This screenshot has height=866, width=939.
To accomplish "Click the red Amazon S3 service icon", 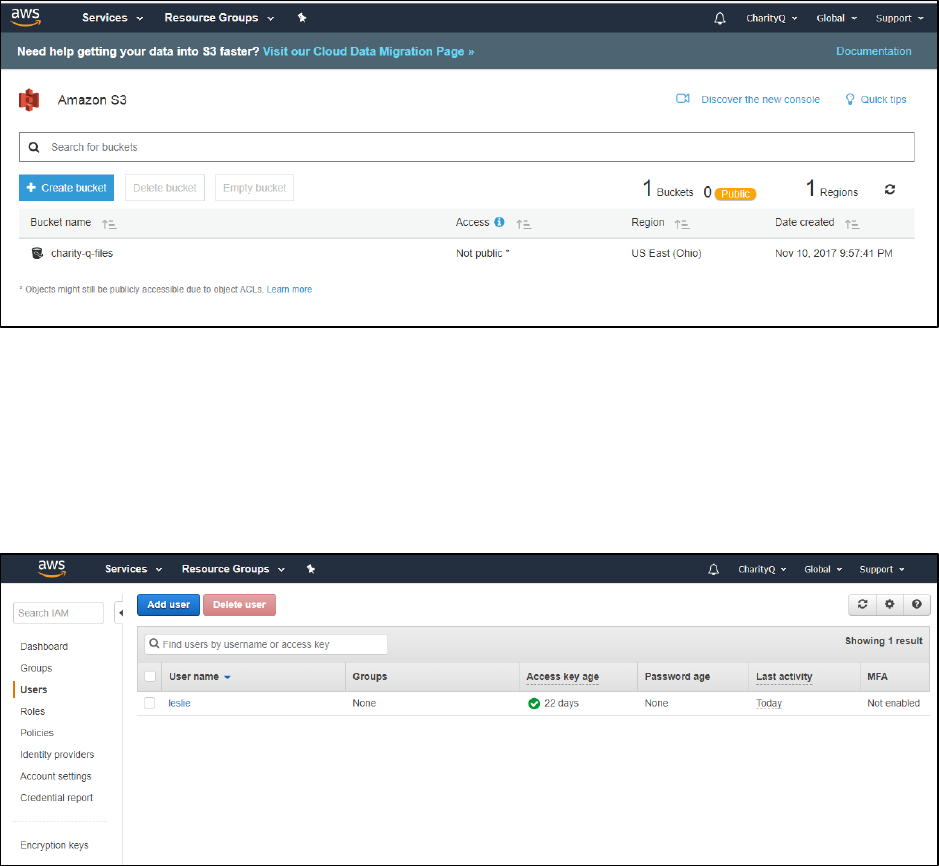I will pyautogui.click(x=29, y=100).
